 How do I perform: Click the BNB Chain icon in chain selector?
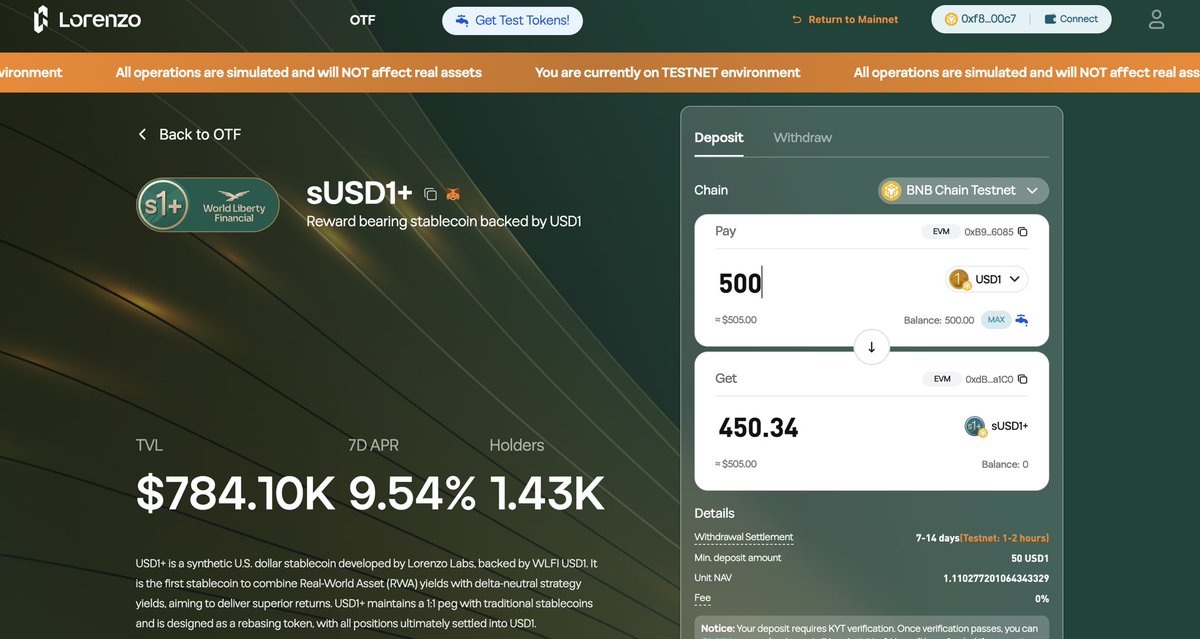[x=890, y=190]
